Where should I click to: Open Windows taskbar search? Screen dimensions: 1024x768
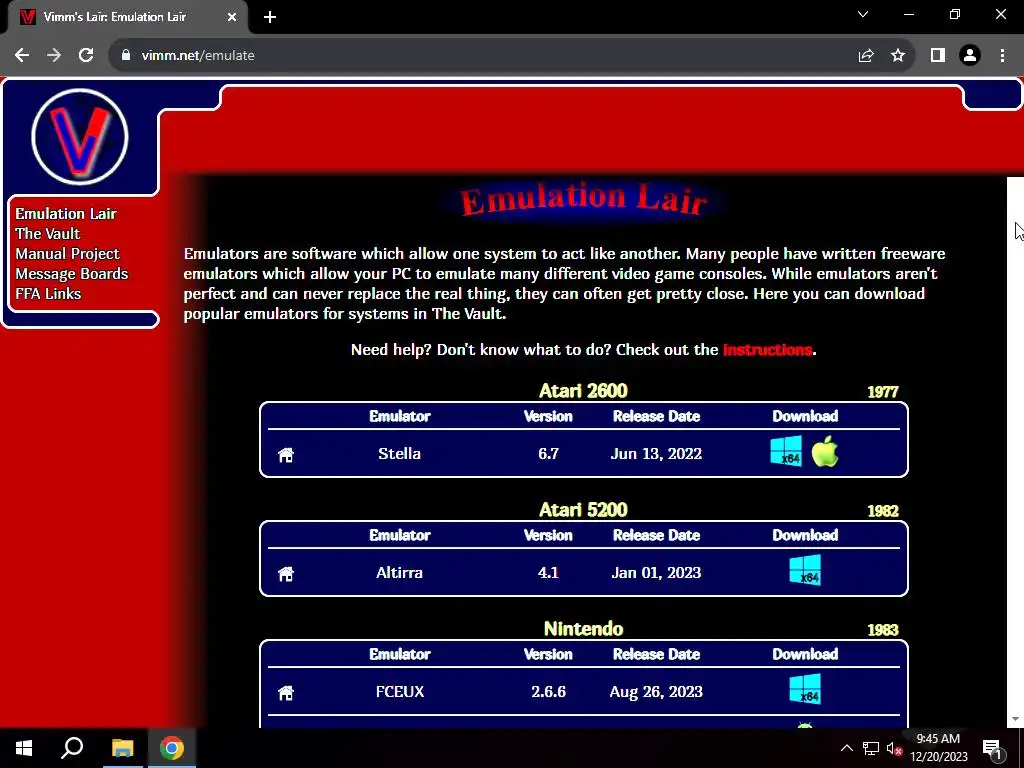coord(72,748)
